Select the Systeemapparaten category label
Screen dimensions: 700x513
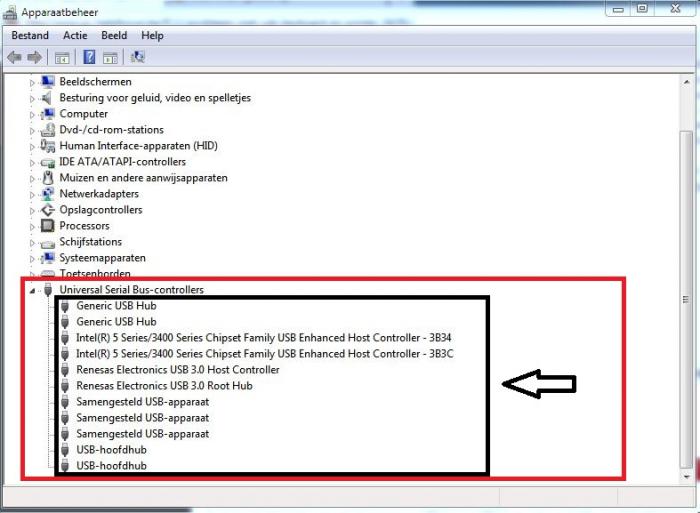coord(103,258)
